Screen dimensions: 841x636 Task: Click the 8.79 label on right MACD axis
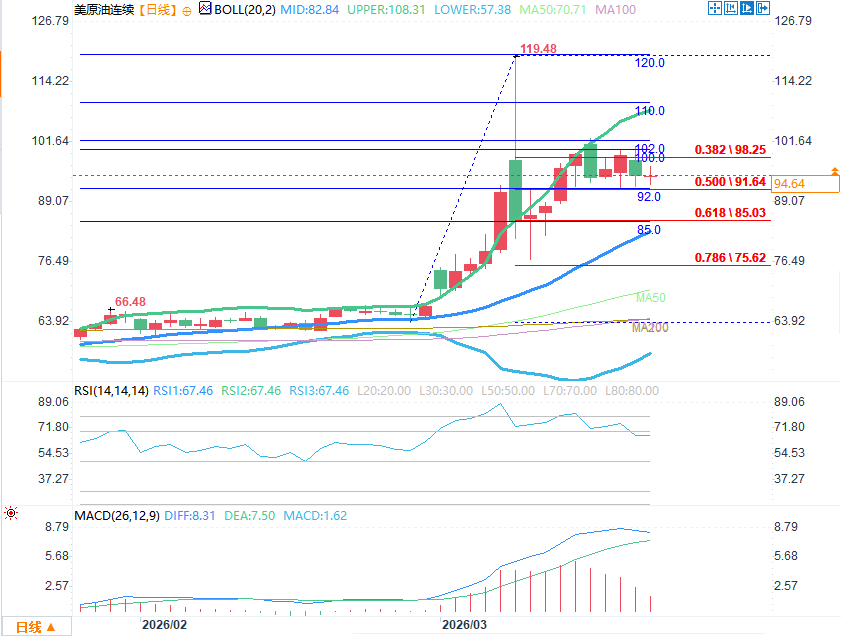(786, 527)
